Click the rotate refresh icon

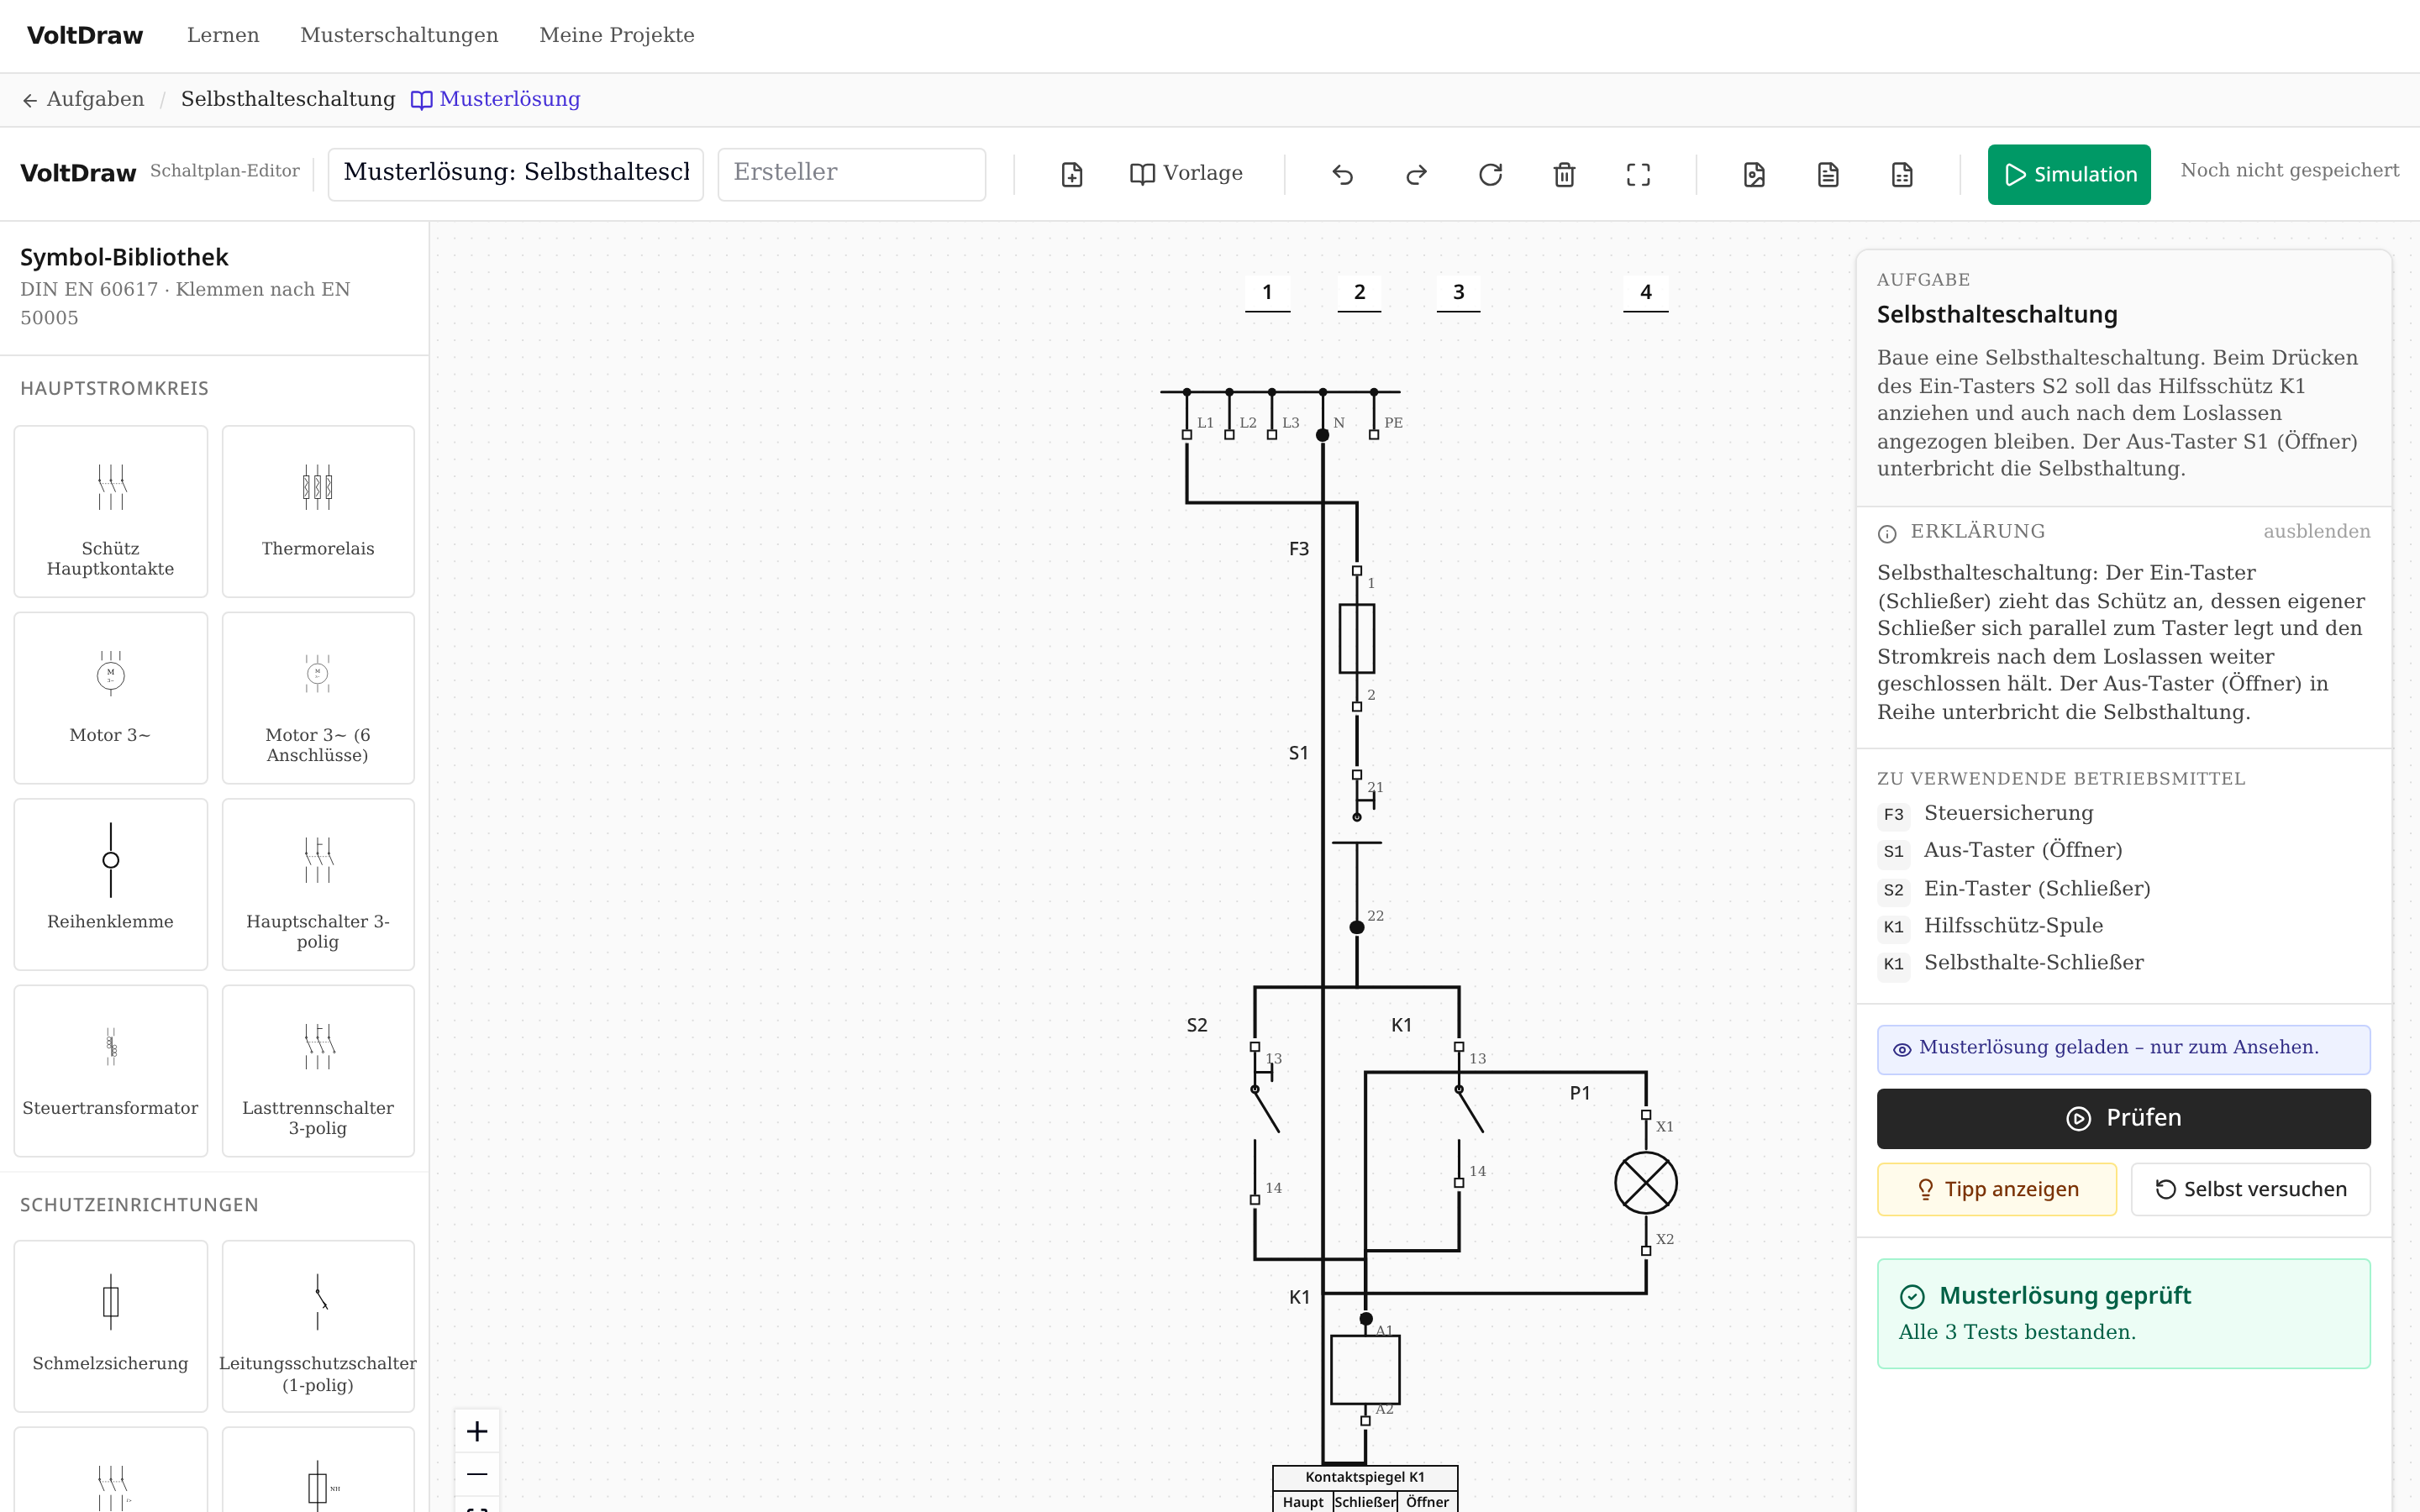pos(1490,175)
